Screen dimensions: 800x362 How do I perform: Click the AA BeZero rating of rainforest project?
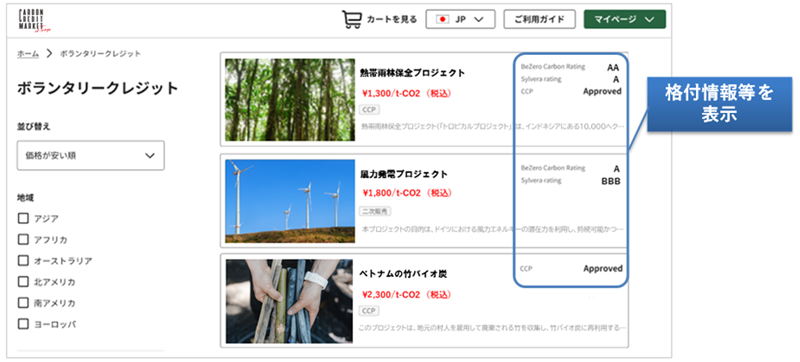[613, 67]
